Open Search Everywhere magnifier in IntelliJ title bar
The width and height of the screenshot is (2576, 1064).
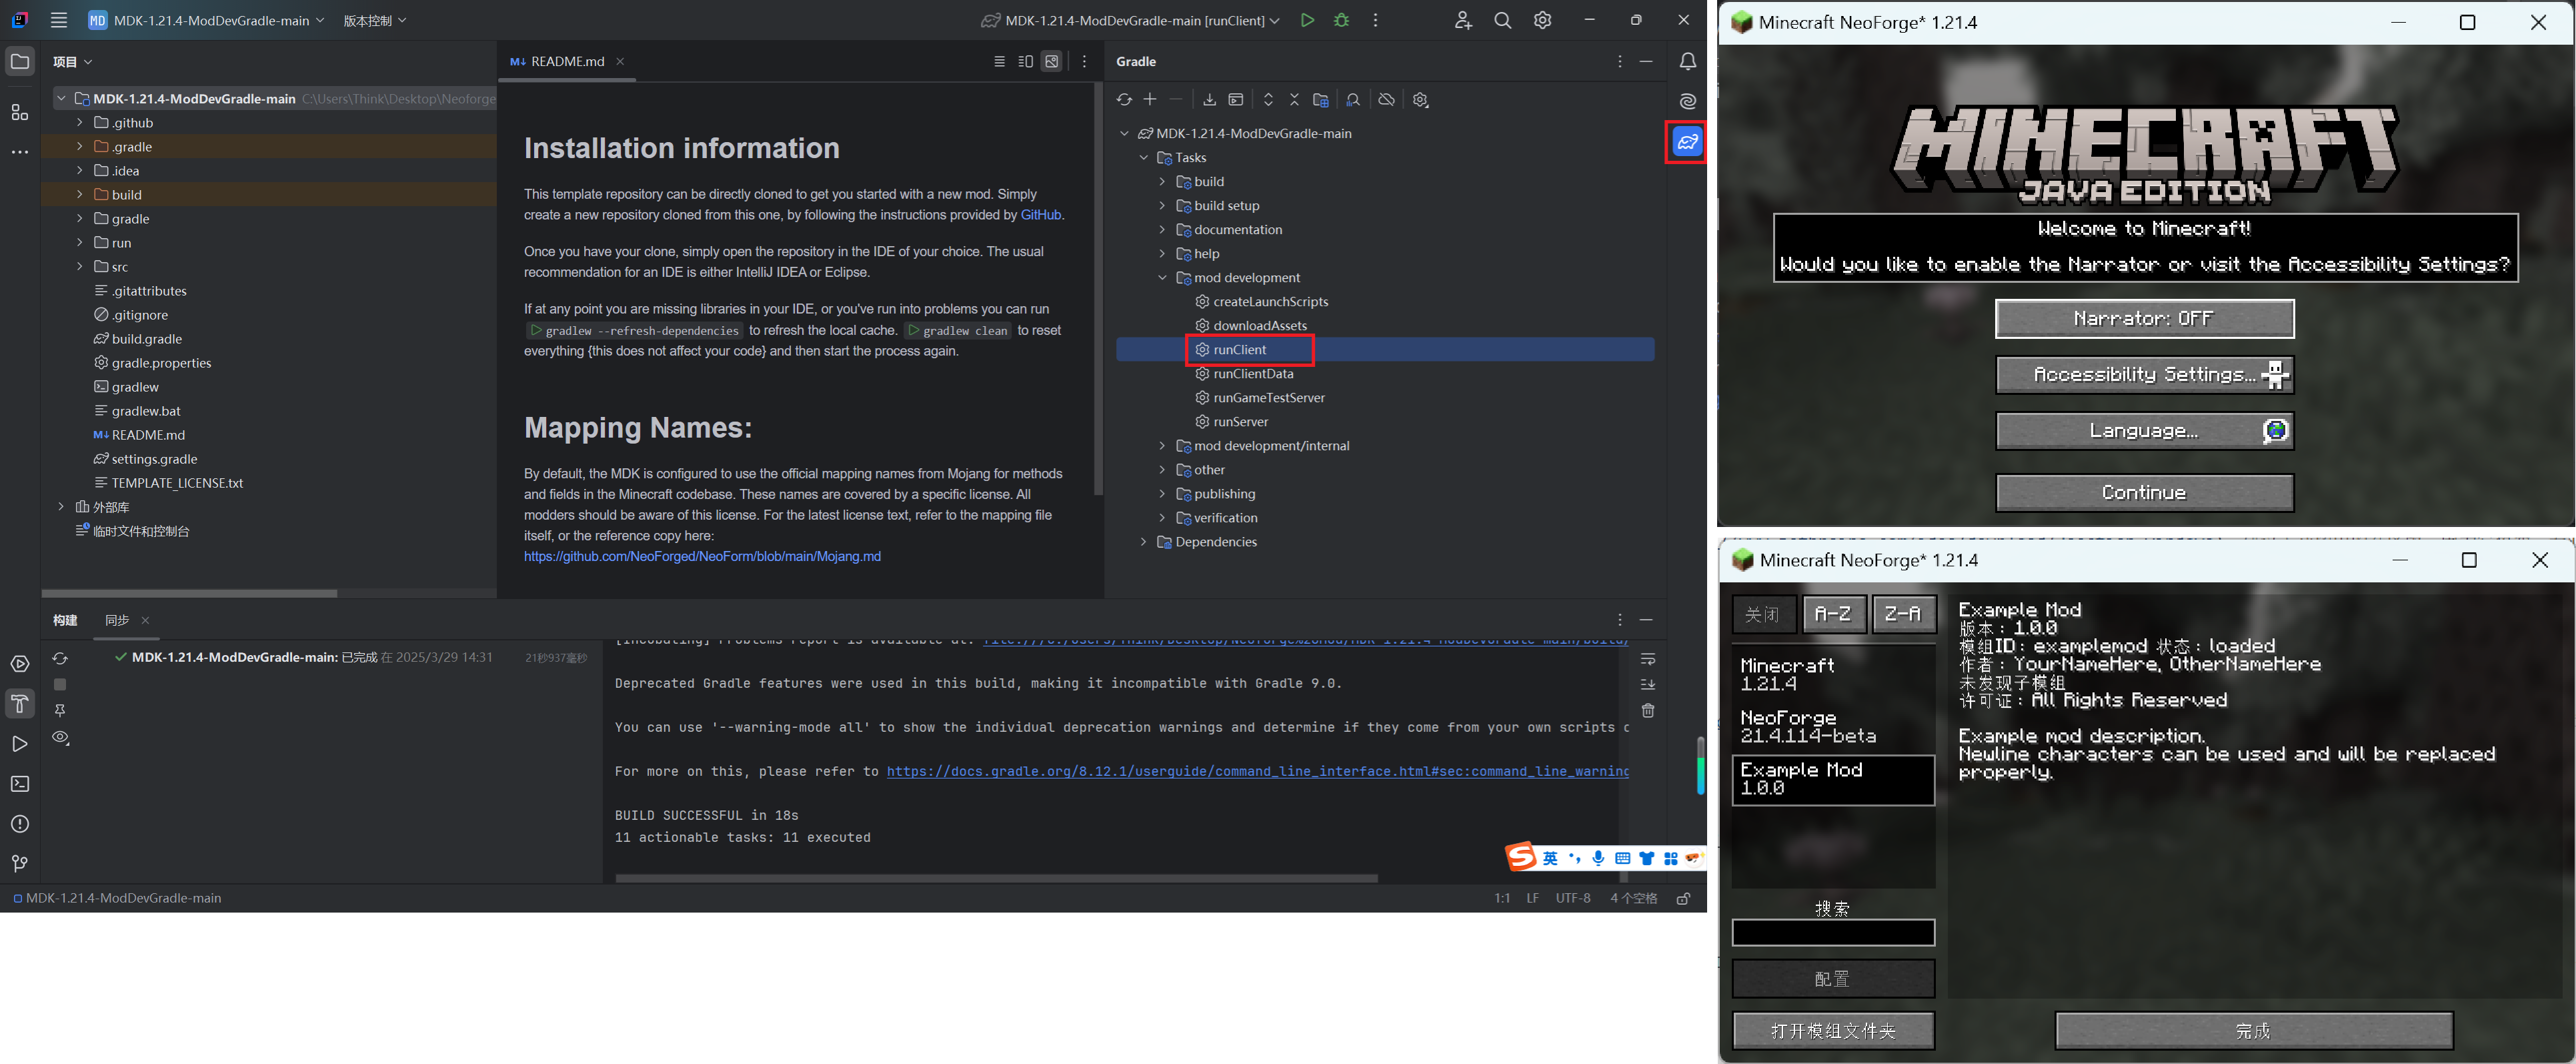pos(1502,20)
